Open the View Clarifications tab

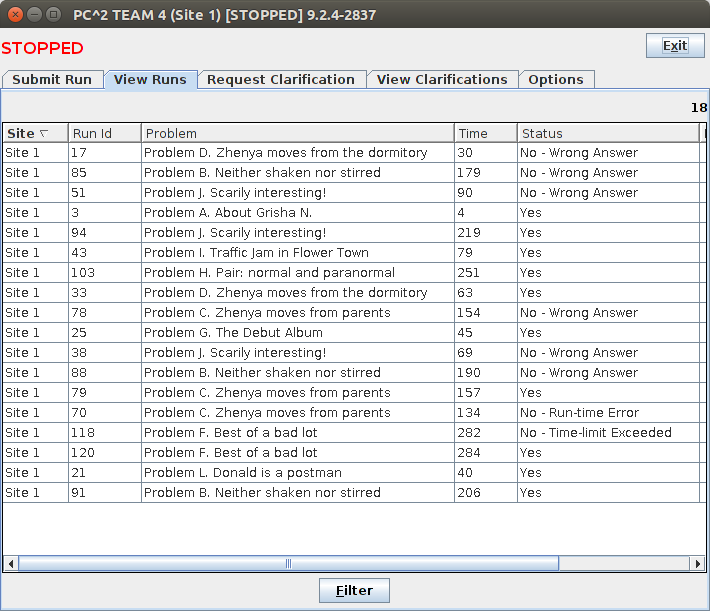tap(442, 80)
